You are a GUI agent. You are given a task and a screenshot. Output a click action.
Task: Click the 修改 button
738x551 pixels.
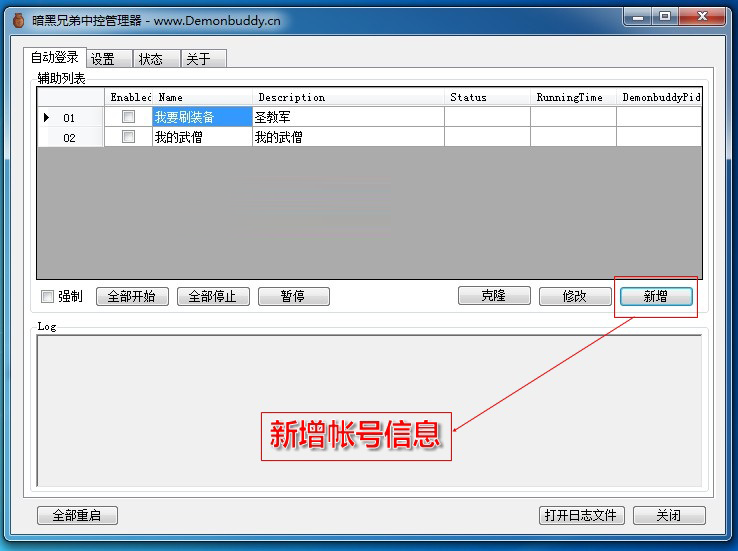[574, 297]
